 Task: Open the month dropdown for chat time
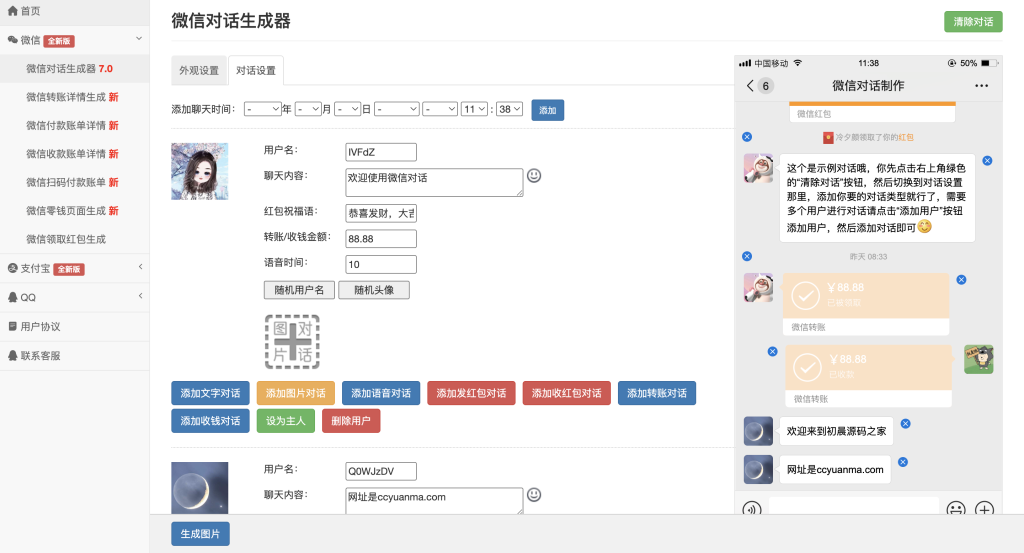[x=308, y=109]
